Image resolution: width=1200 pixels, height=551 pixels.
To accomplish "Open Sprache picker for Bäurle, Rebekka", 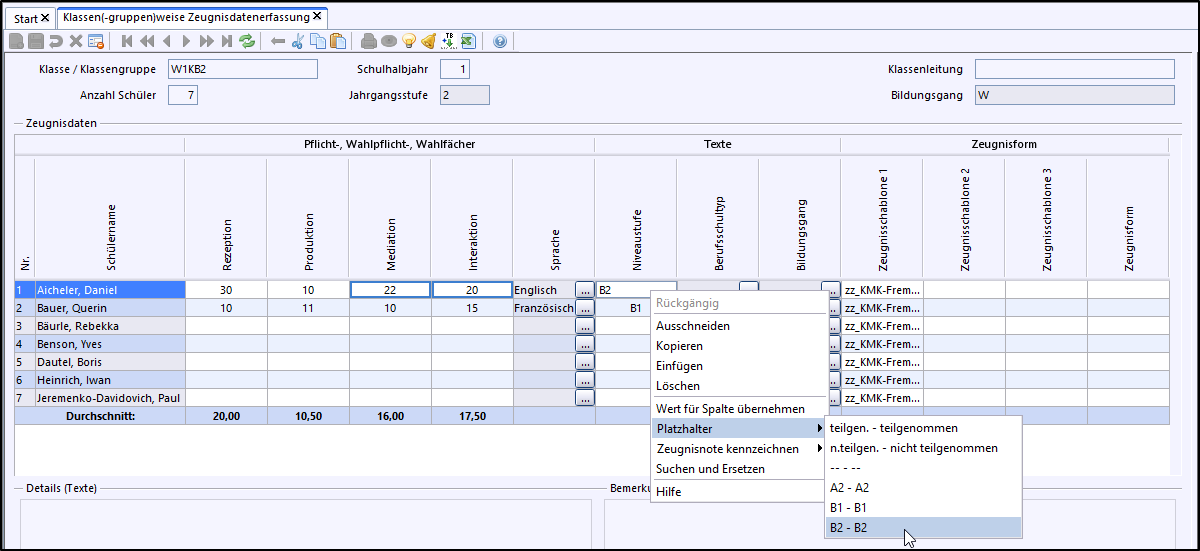I will 585,326.
